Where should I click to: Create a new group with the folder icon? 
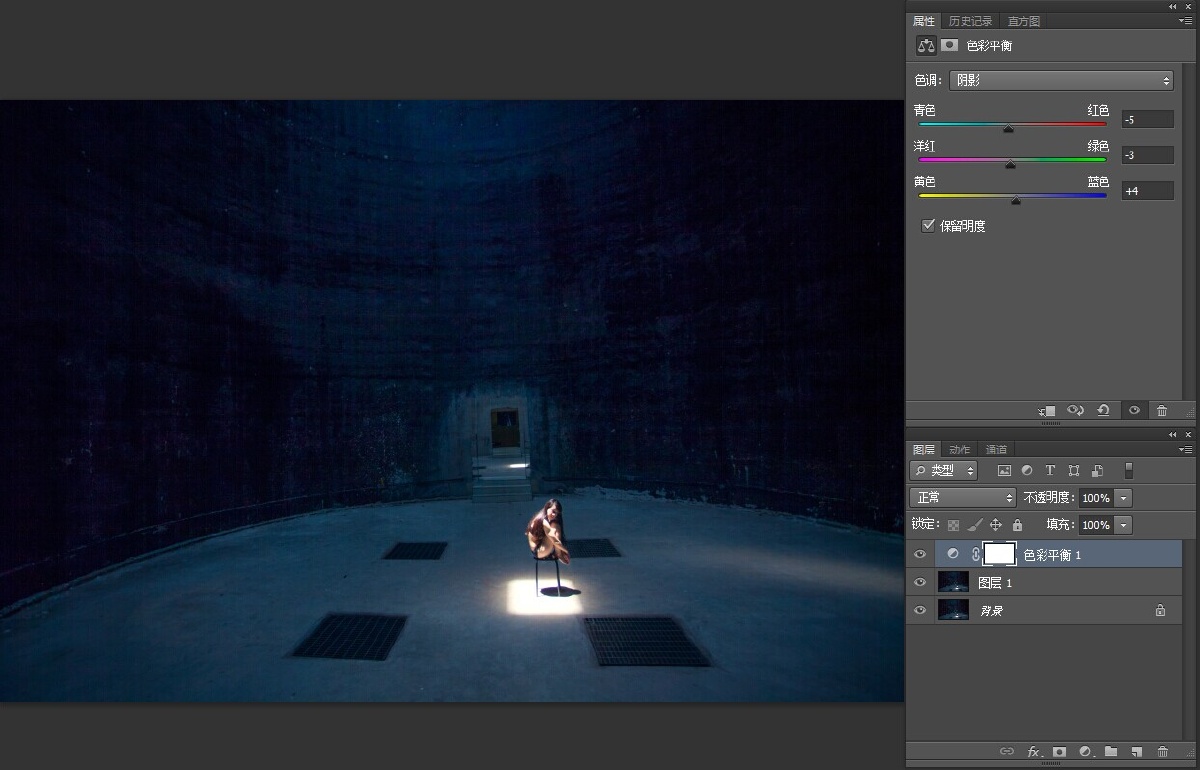click(x=1111, y=751)
